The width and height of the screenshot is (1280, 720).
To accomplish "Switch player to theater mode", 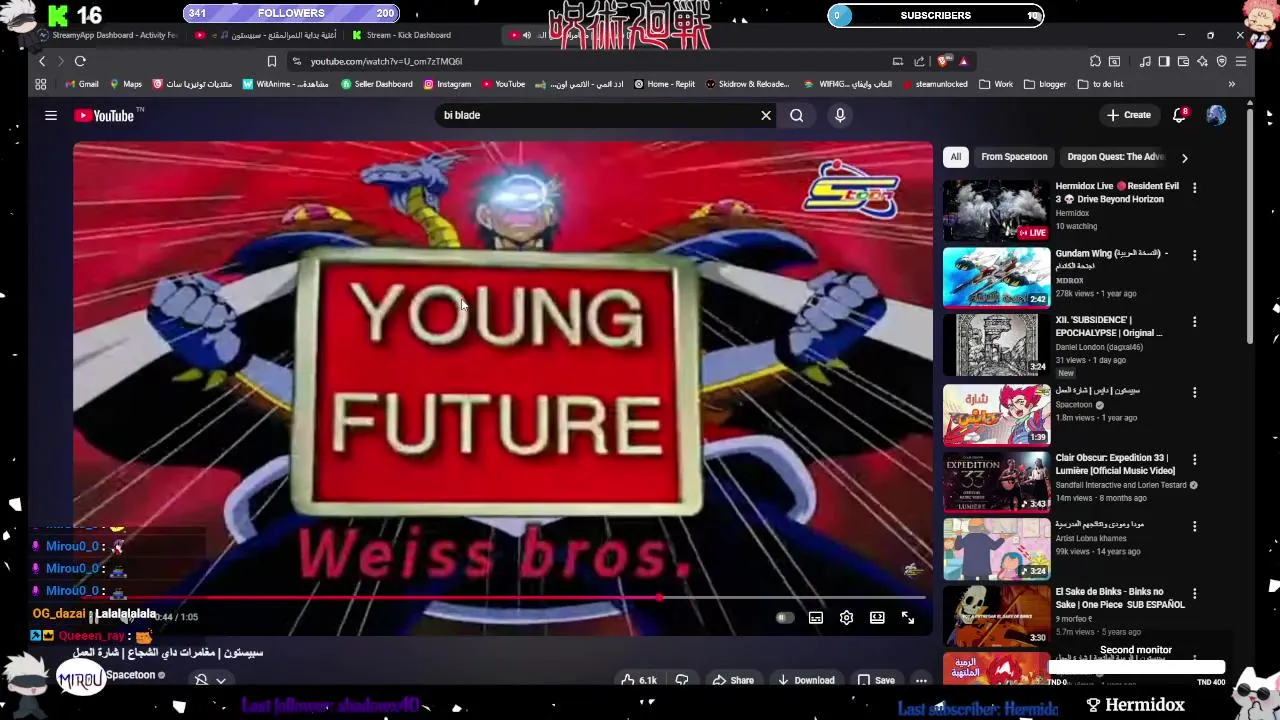I will click(x=877, y=618).
